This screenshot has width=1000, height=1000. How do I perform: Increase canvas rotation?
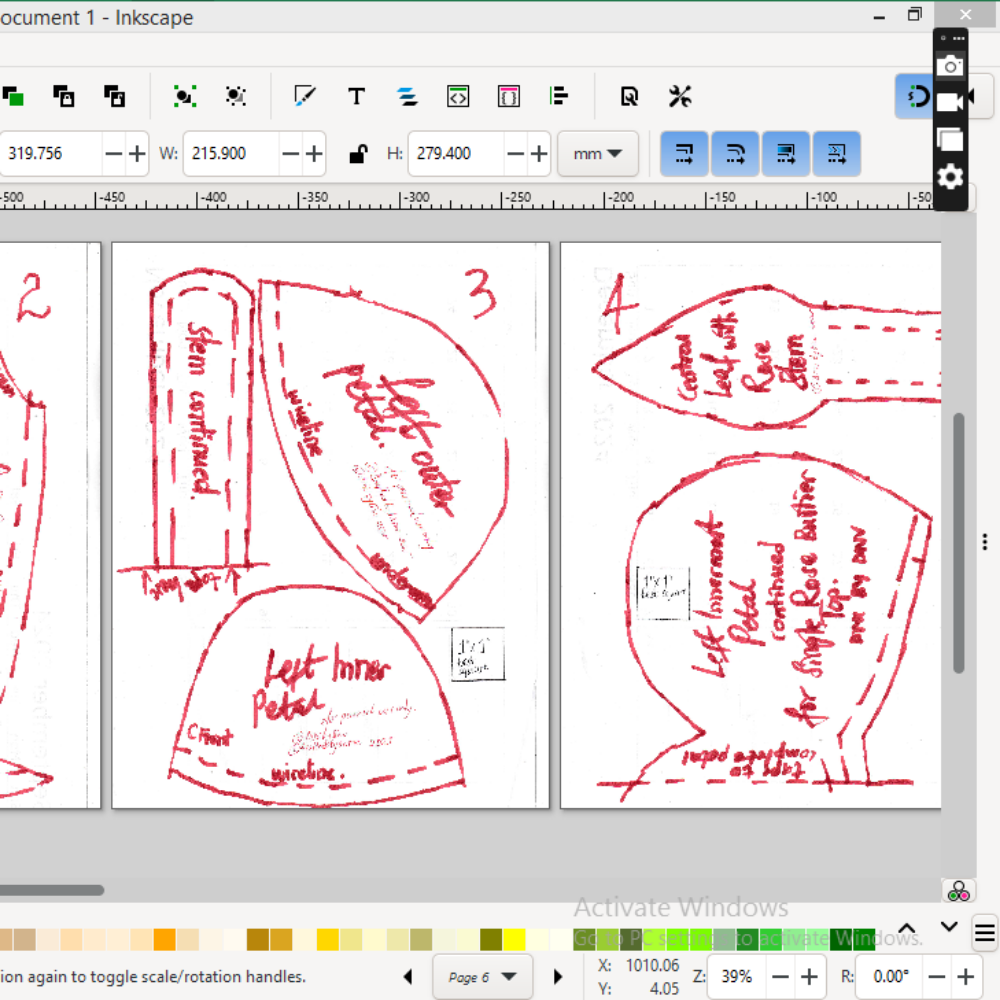coord(966,976)
